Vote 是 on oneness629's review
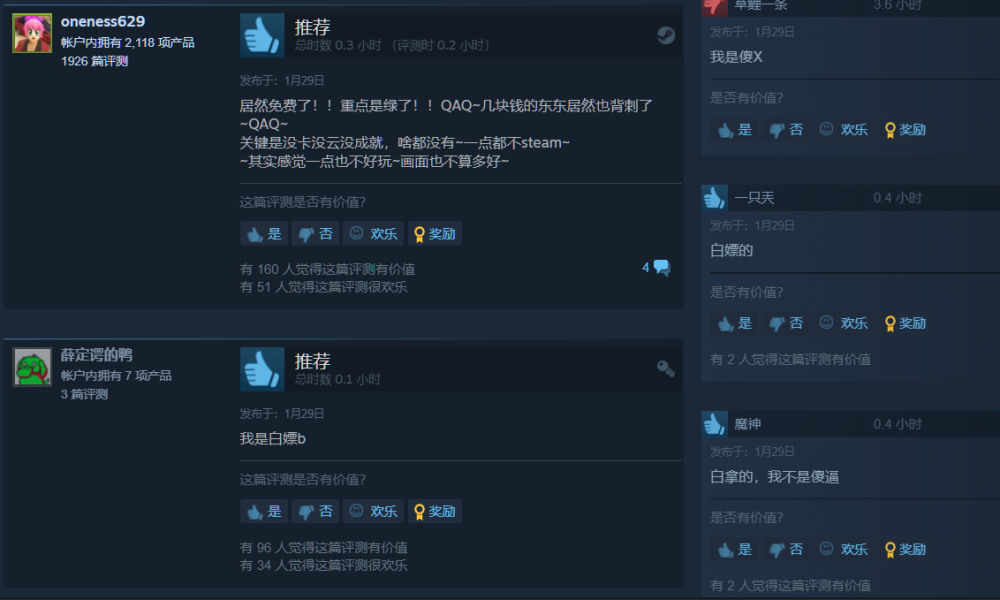This screenshot has width=1000, height=600. [x=264, y=234]
